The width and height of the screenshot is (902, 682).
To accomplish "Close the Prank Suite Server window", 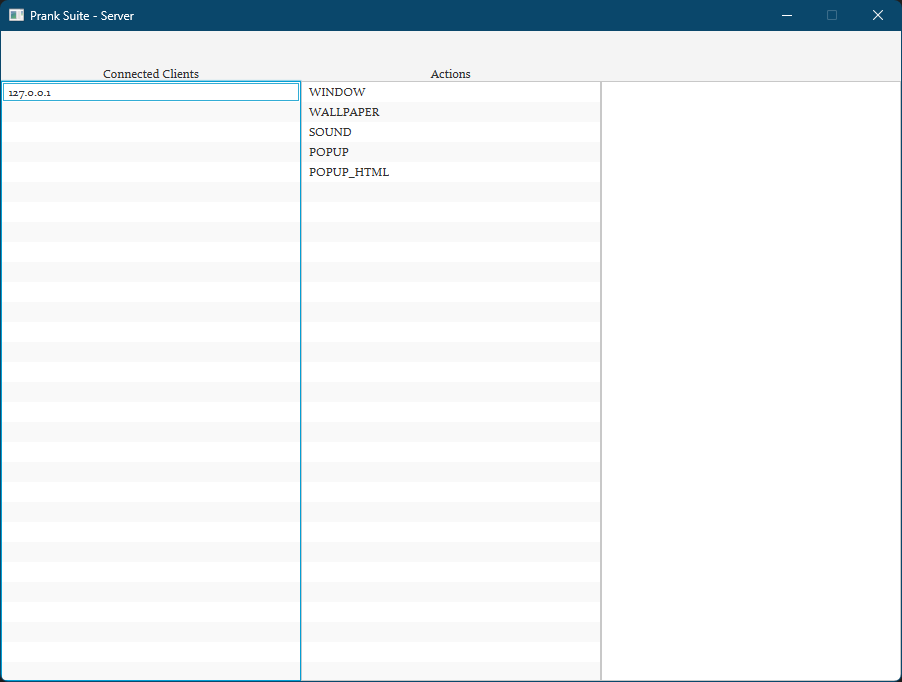I will click(x=877, y=16).
